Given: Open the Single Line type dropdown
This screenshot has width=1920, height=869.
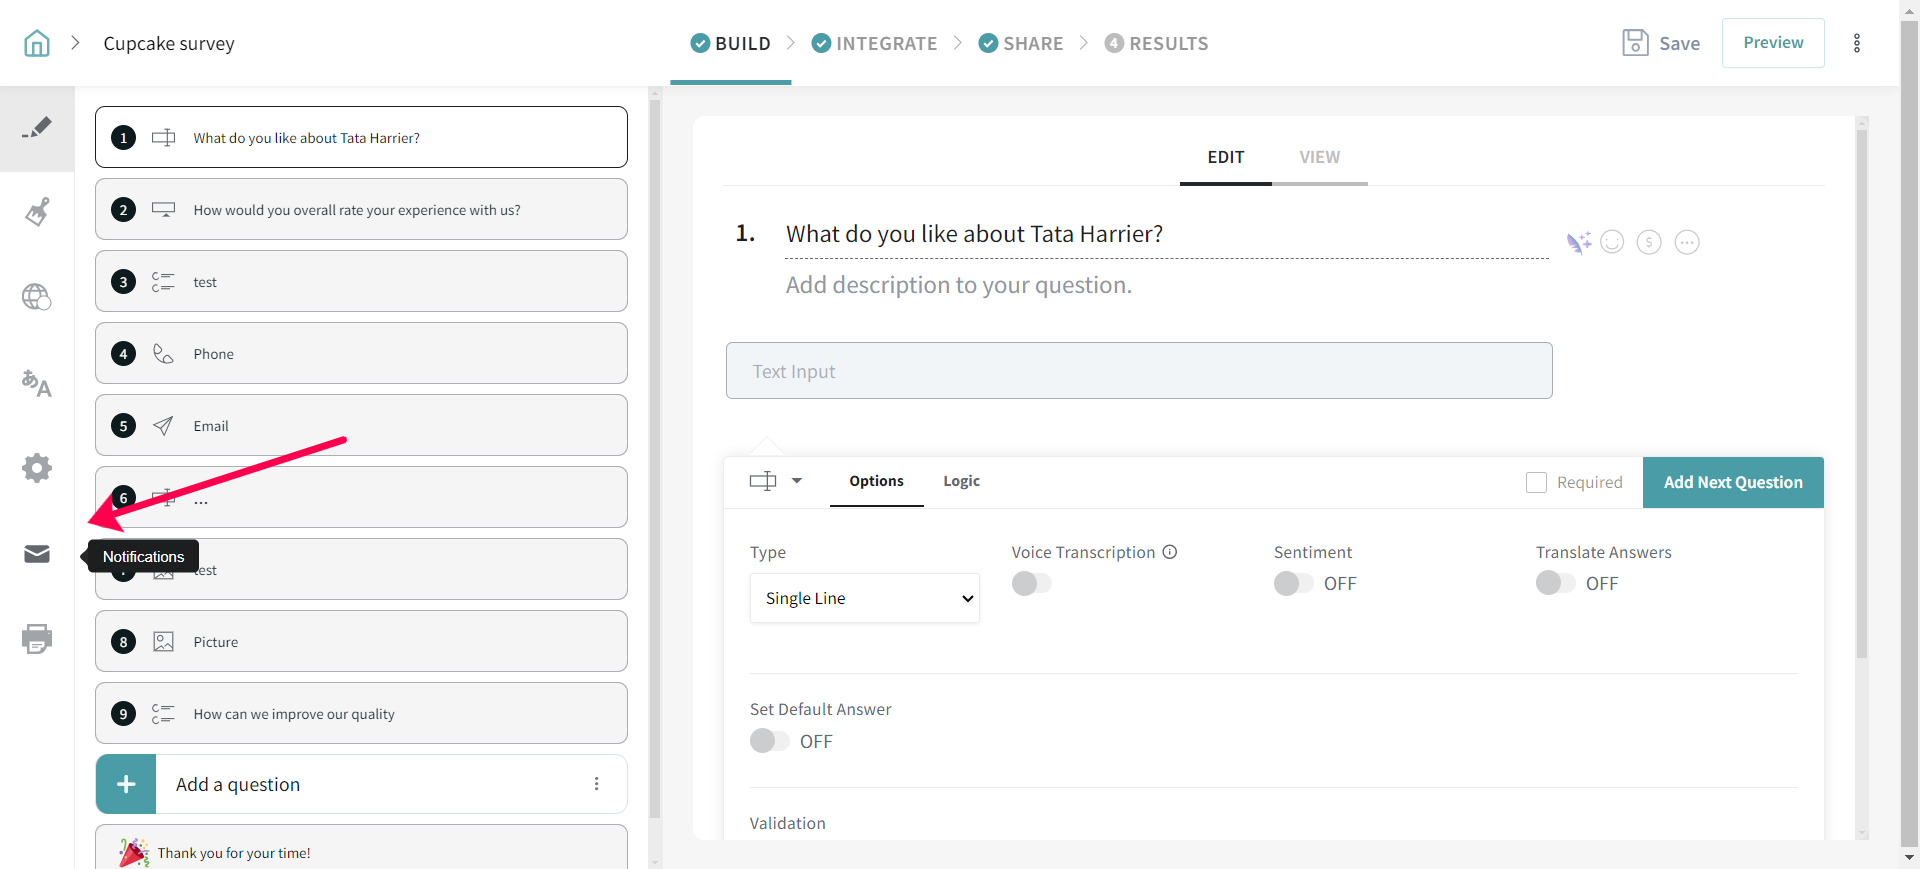Looking at the screenshot, I should 864,598.
